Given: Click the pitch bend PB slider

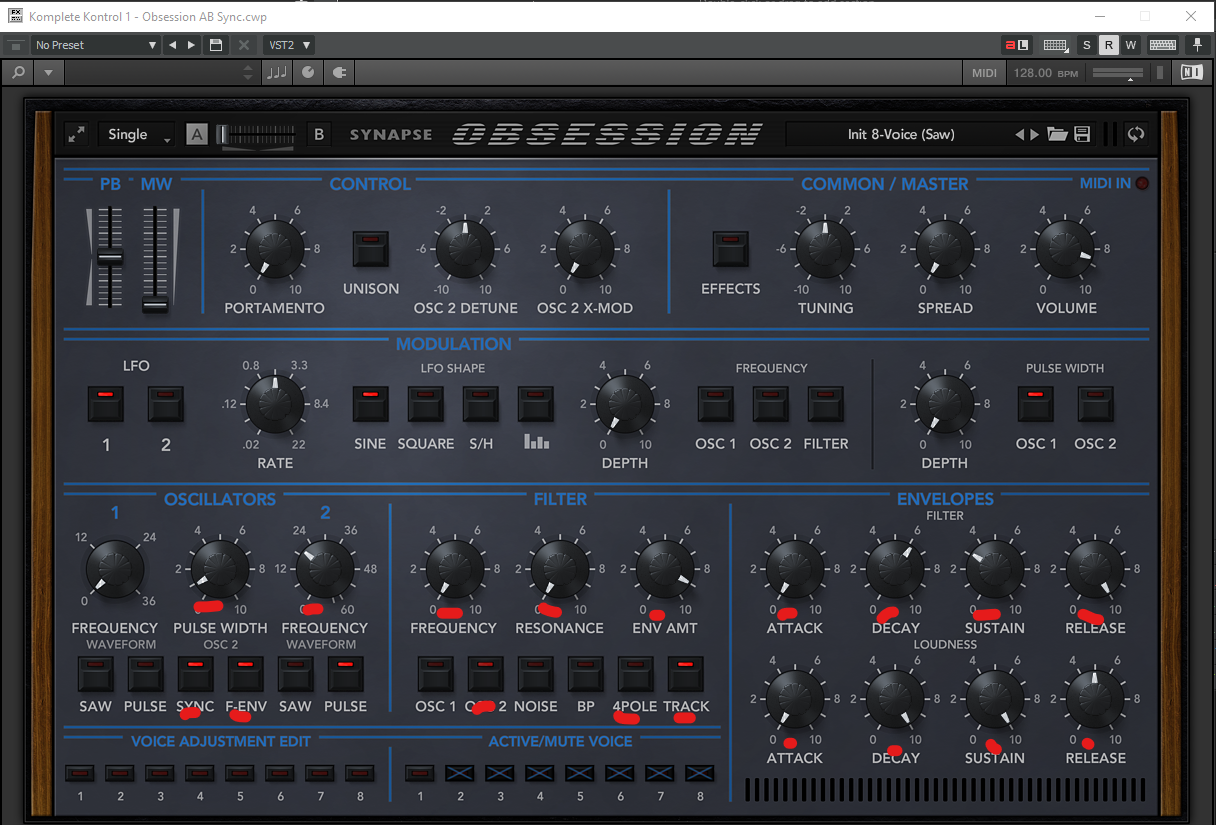Looking at the screenshot, I should point(110,257).
